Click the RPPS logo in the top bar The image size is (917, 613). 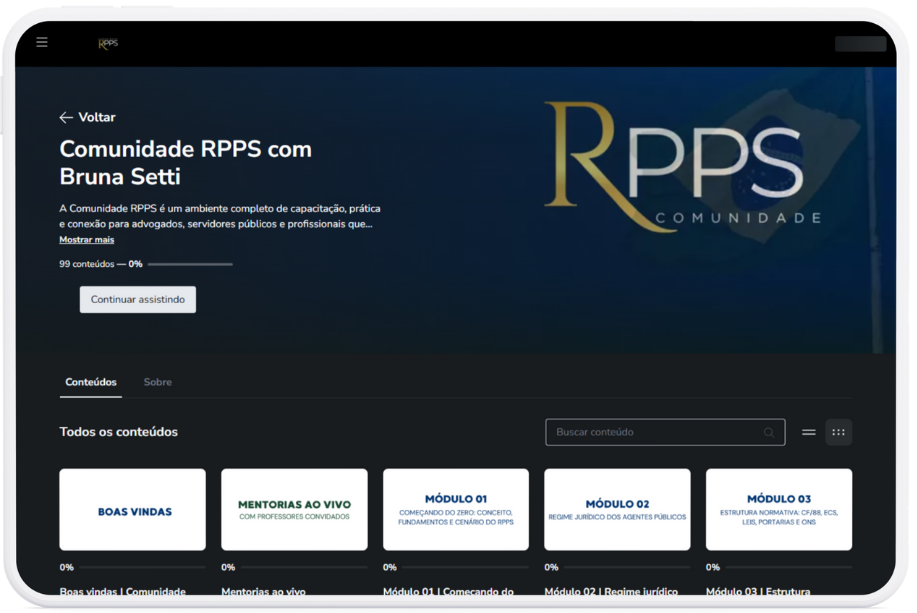click(106, 42)
